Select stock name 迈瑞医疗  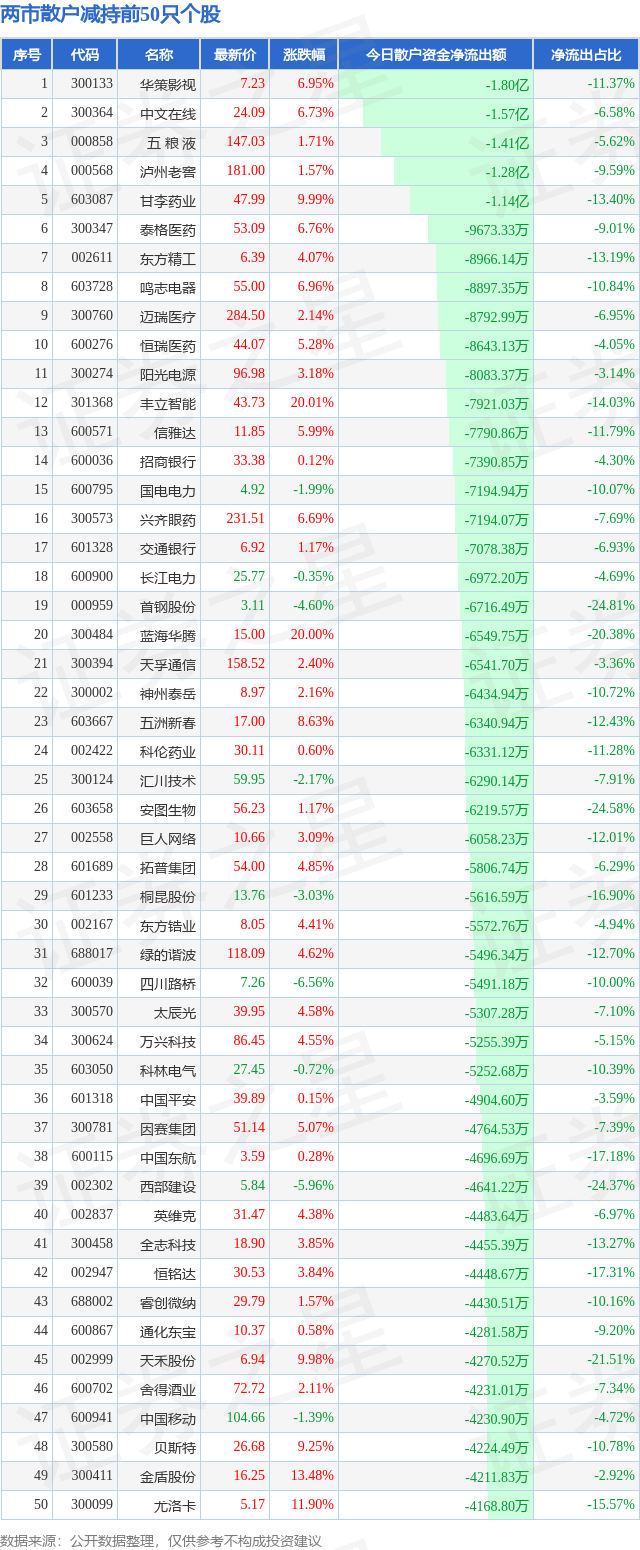(168, 317)
